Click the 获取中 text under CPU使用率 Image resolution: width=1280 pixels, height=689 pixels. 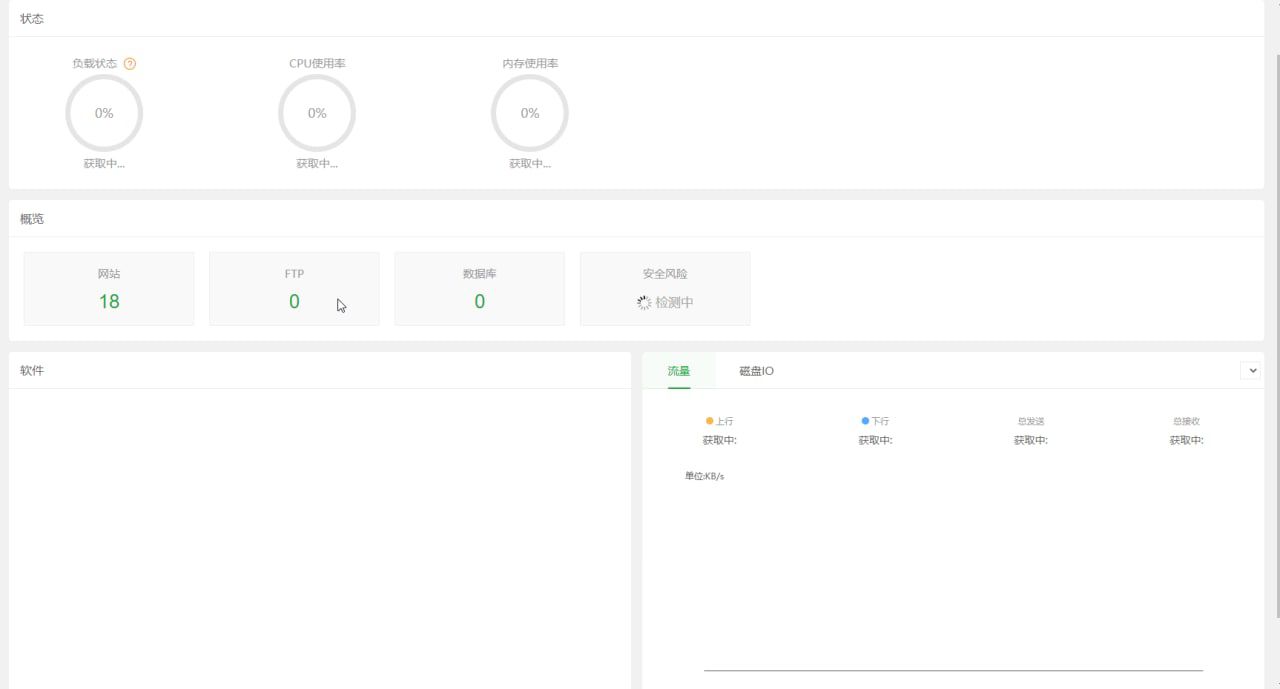pyautogui.click(x=317, y=164)
